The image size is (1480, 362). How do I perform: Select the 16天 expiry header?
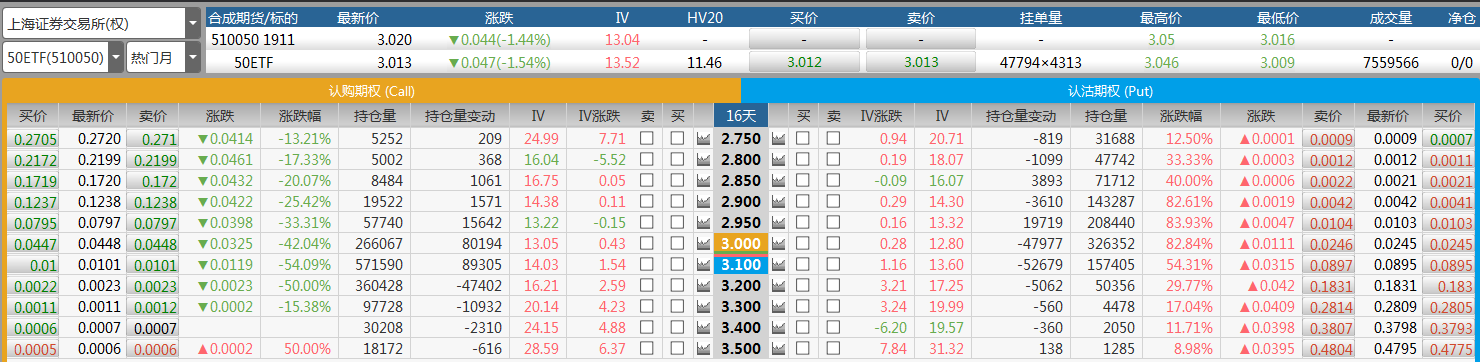click(x=740, y=115)
